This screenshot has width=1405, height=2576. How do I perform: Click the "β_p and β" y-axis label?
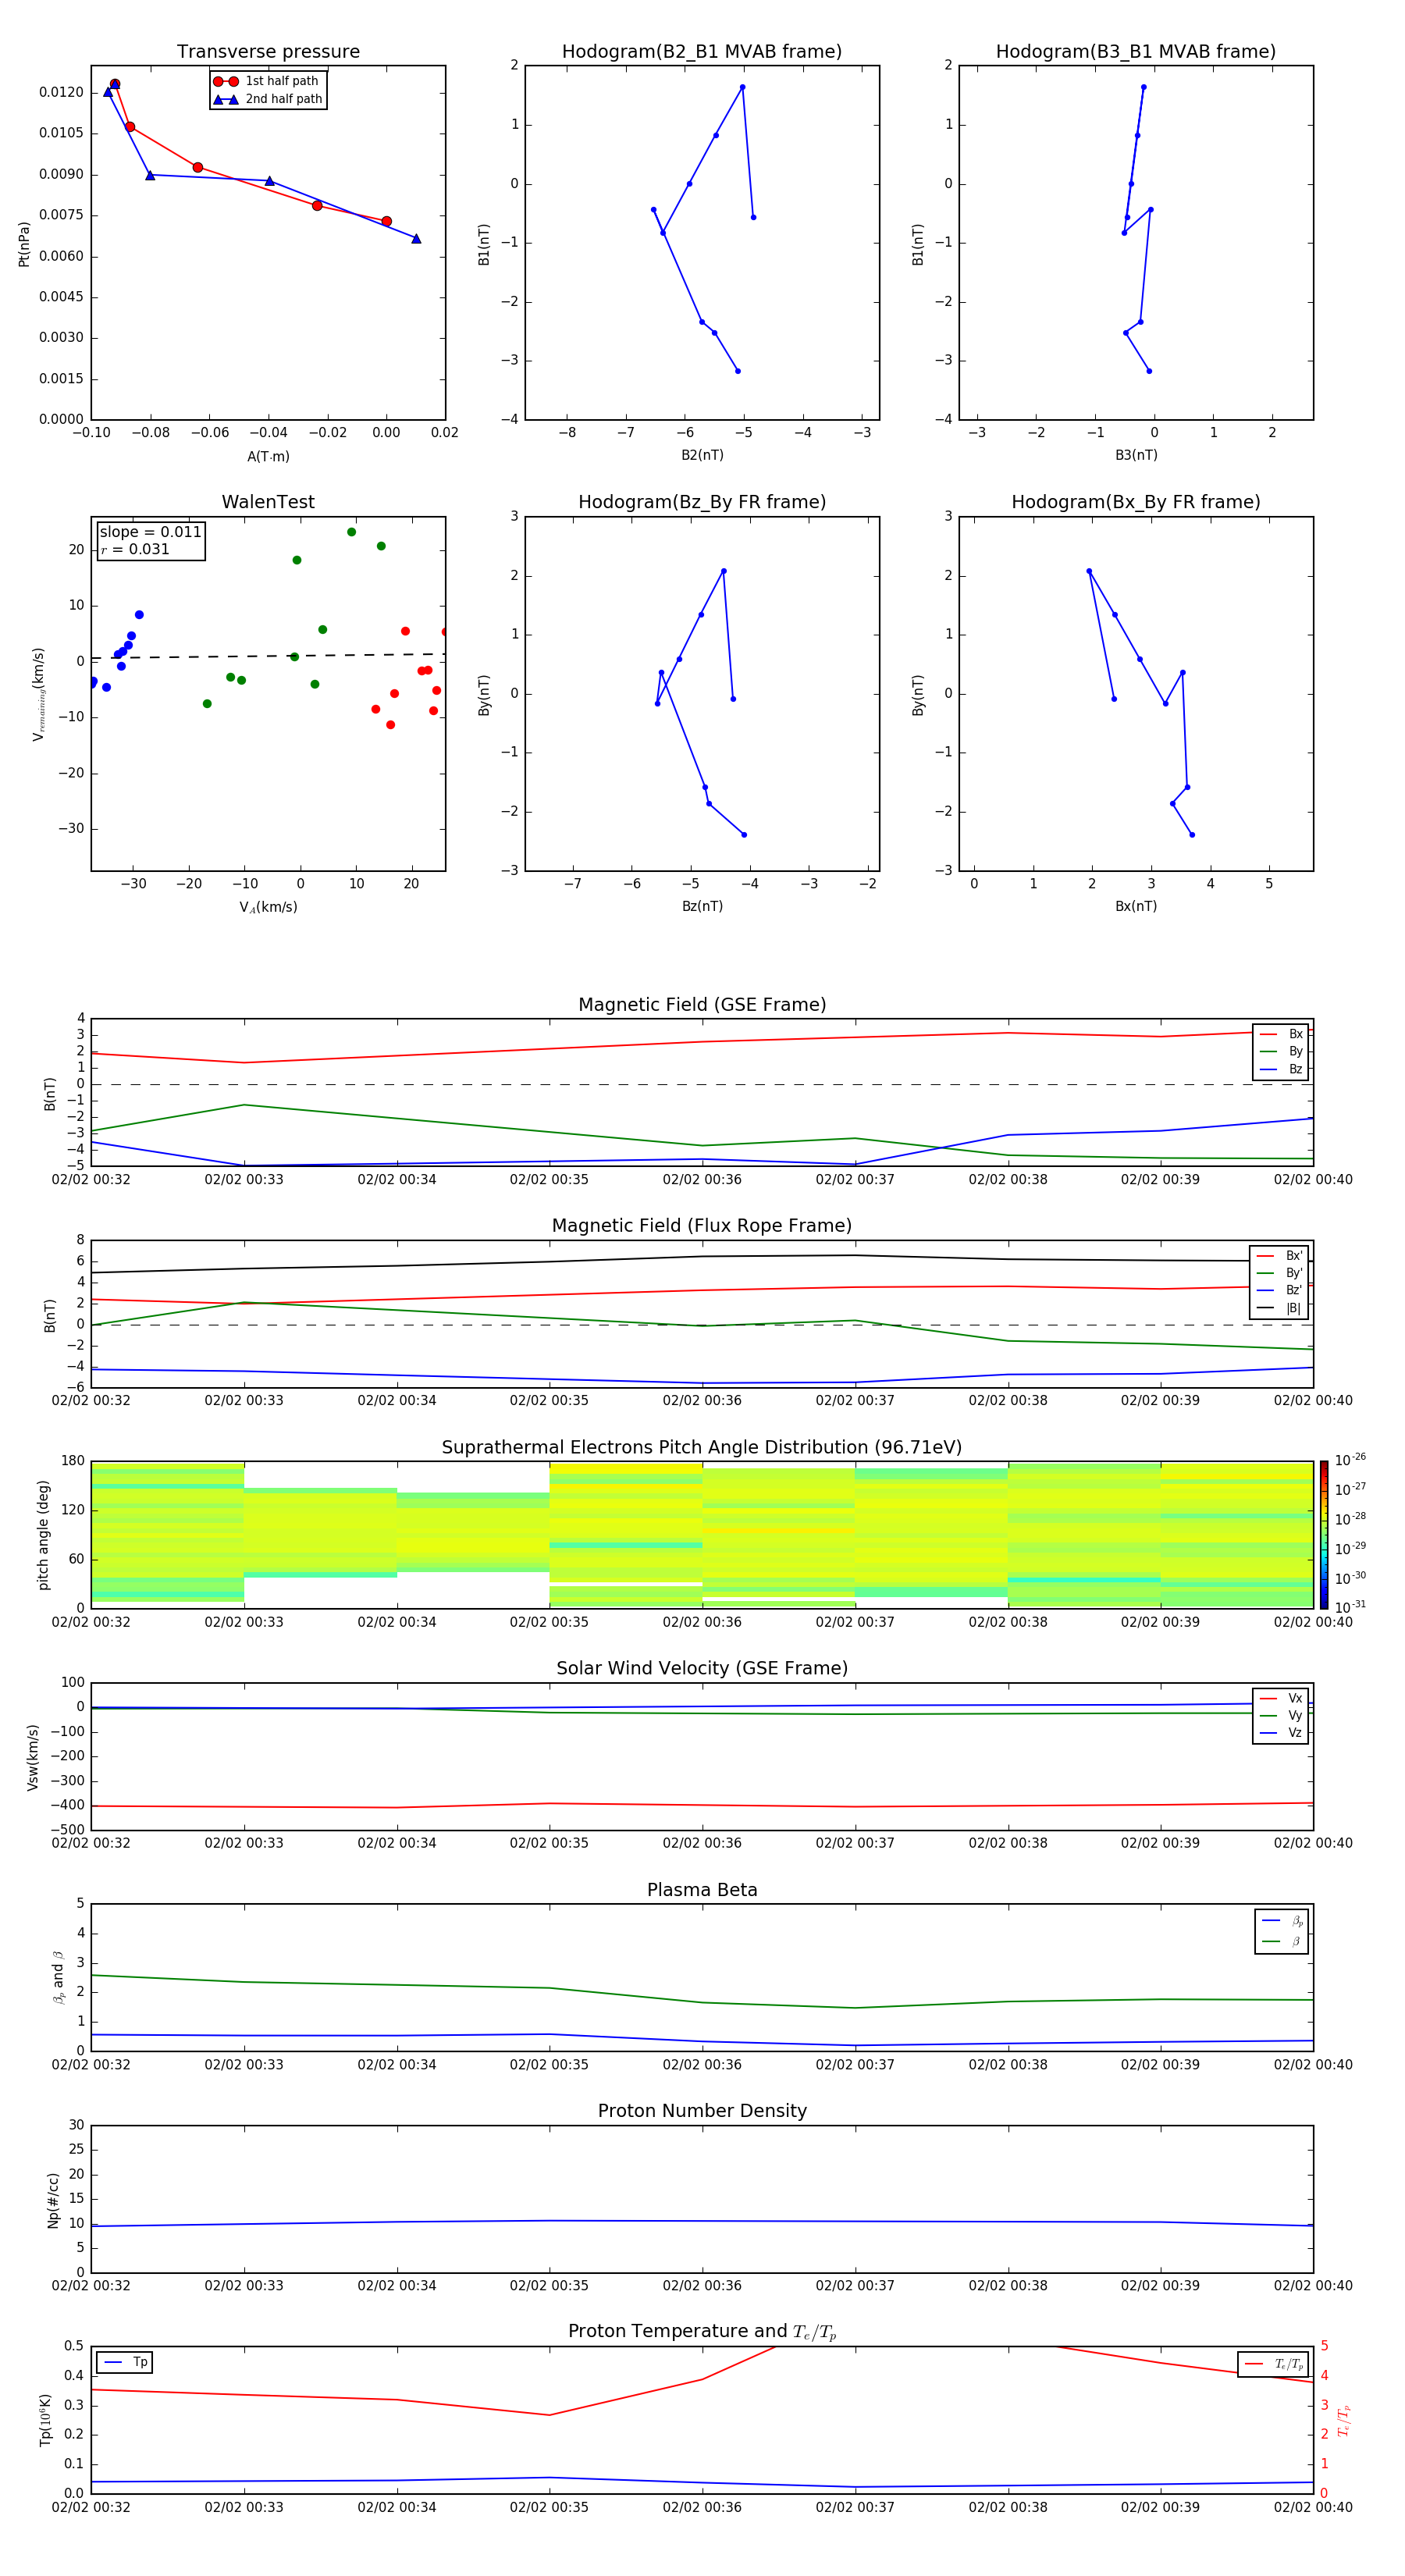[x=59, y=1977]
